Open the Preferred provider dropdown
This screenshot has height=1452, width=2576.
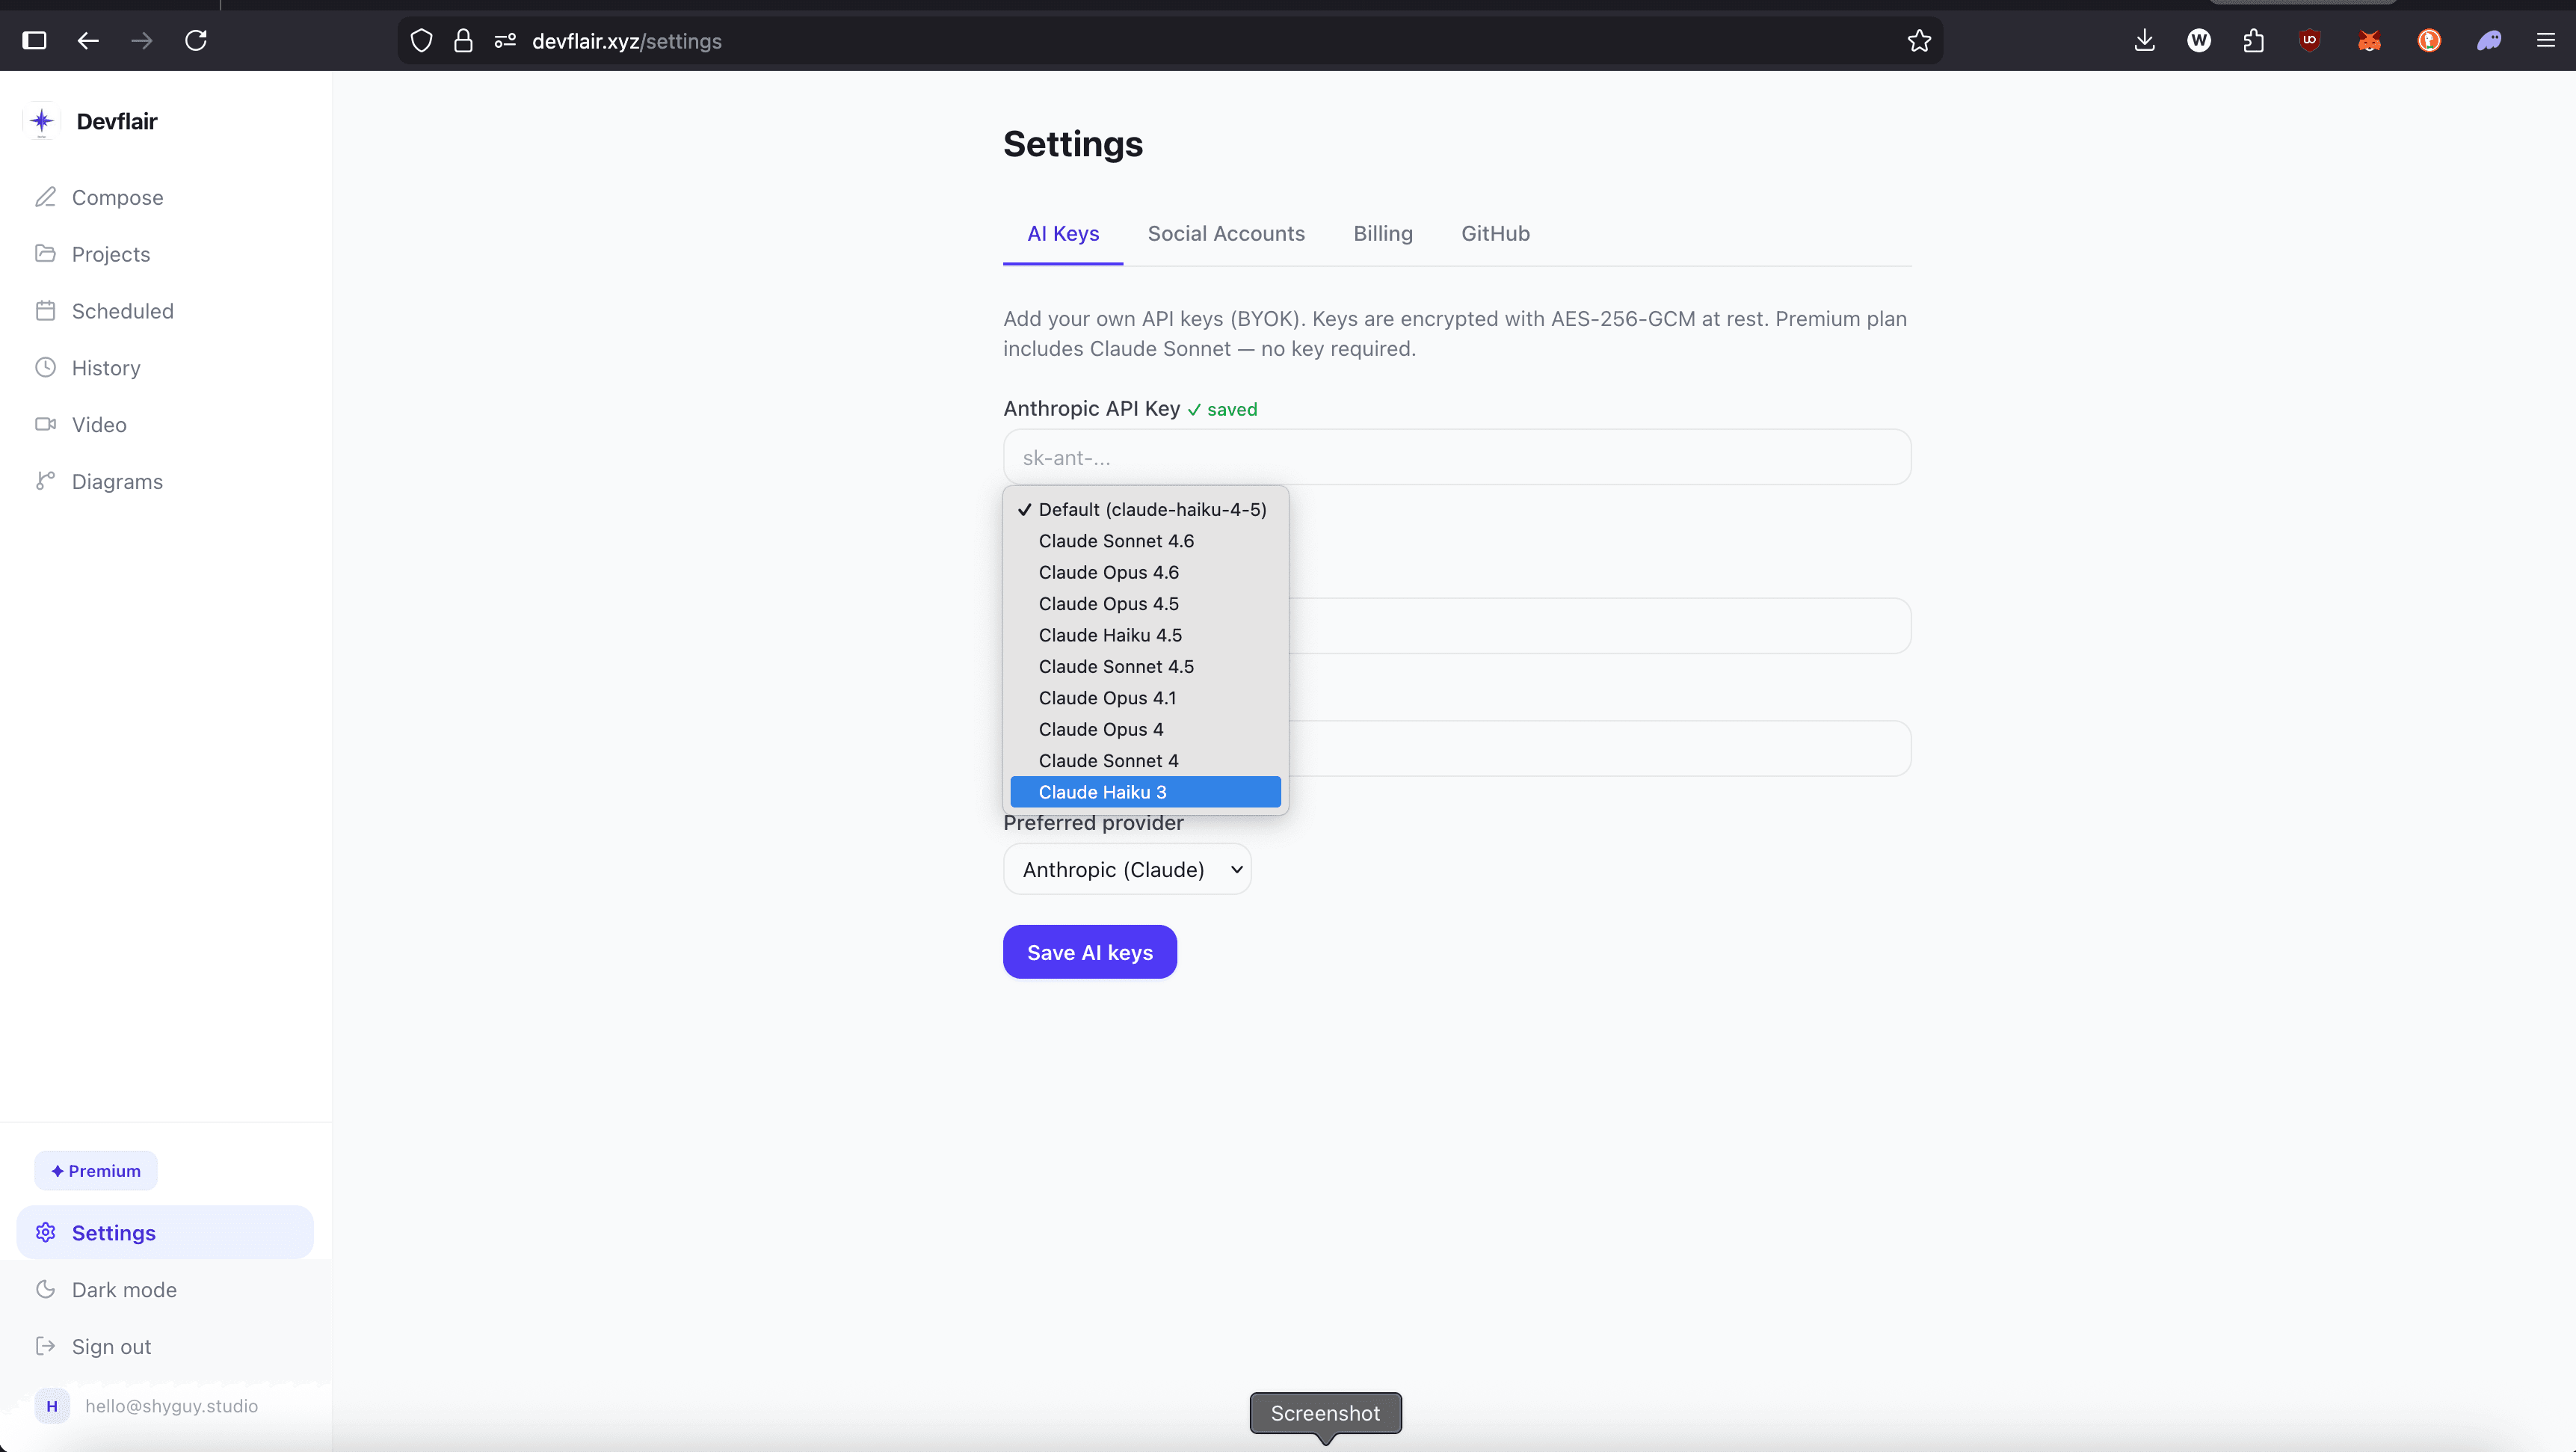click(x=1127, y=869)
